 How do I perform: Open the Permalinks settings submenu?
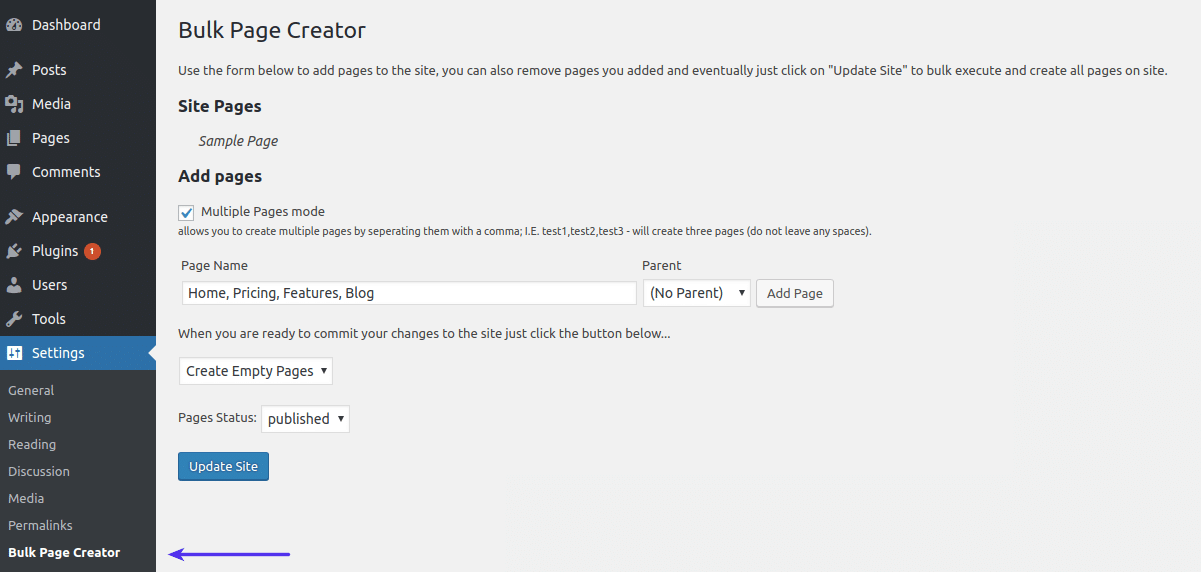(x=40, y=525)
